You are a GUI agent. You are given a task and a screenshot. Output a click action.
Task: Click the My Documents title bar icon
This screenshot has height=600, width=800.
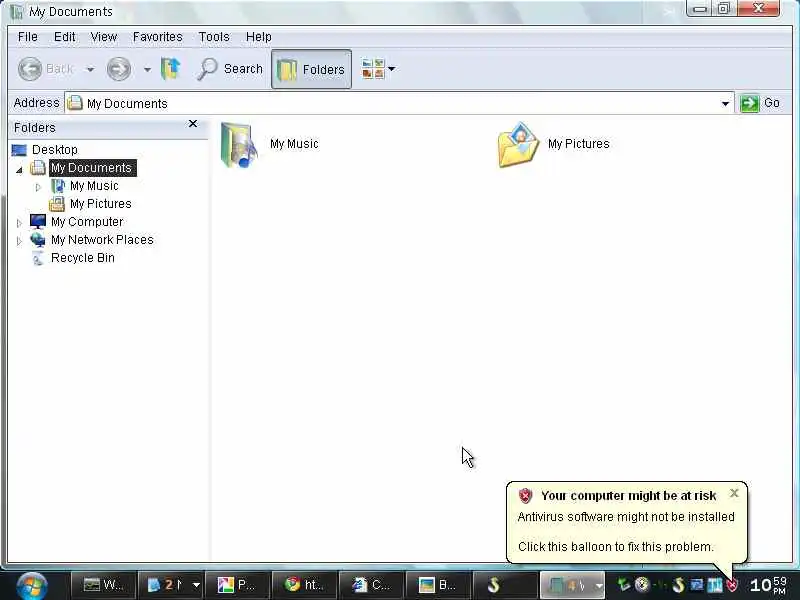16,11
